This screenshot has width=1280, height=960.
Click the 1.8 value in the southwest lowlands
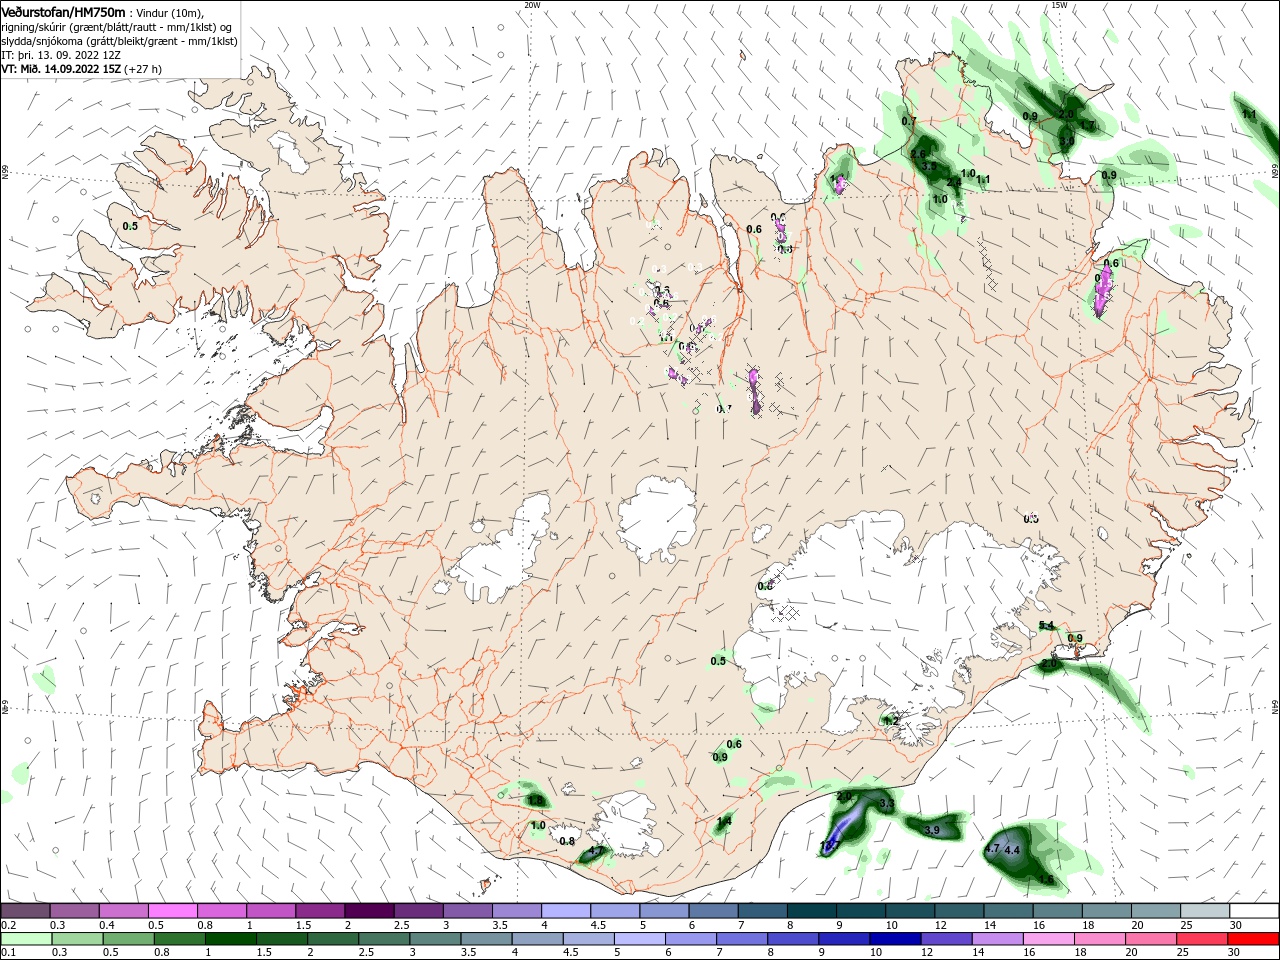tap(536, 801)
